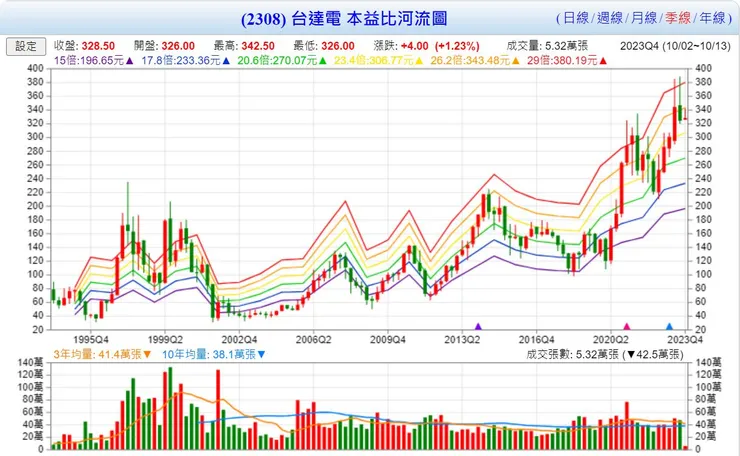Click the 3年均量 41.4萬張 label
Screen dimensions: 740x456
click(97, 355)
